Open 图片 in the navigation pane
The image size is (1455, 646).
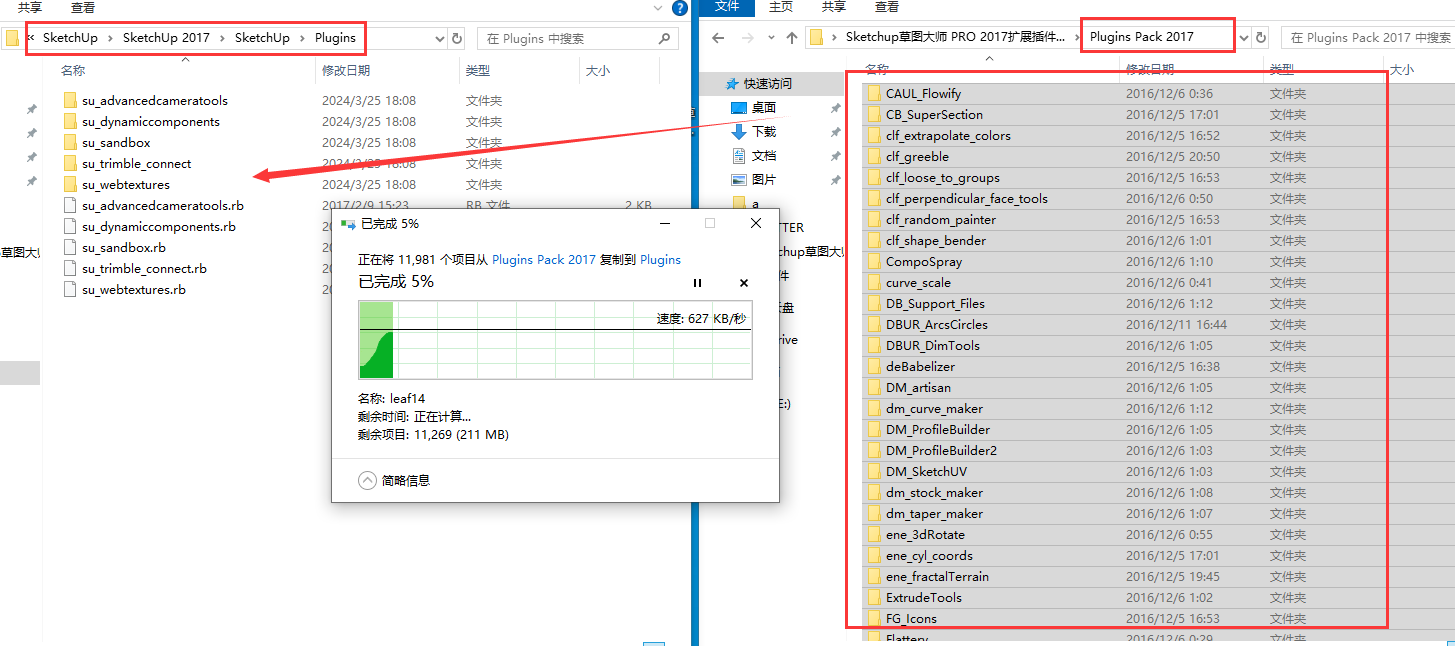pyautogui.click(x=764, y=180)
